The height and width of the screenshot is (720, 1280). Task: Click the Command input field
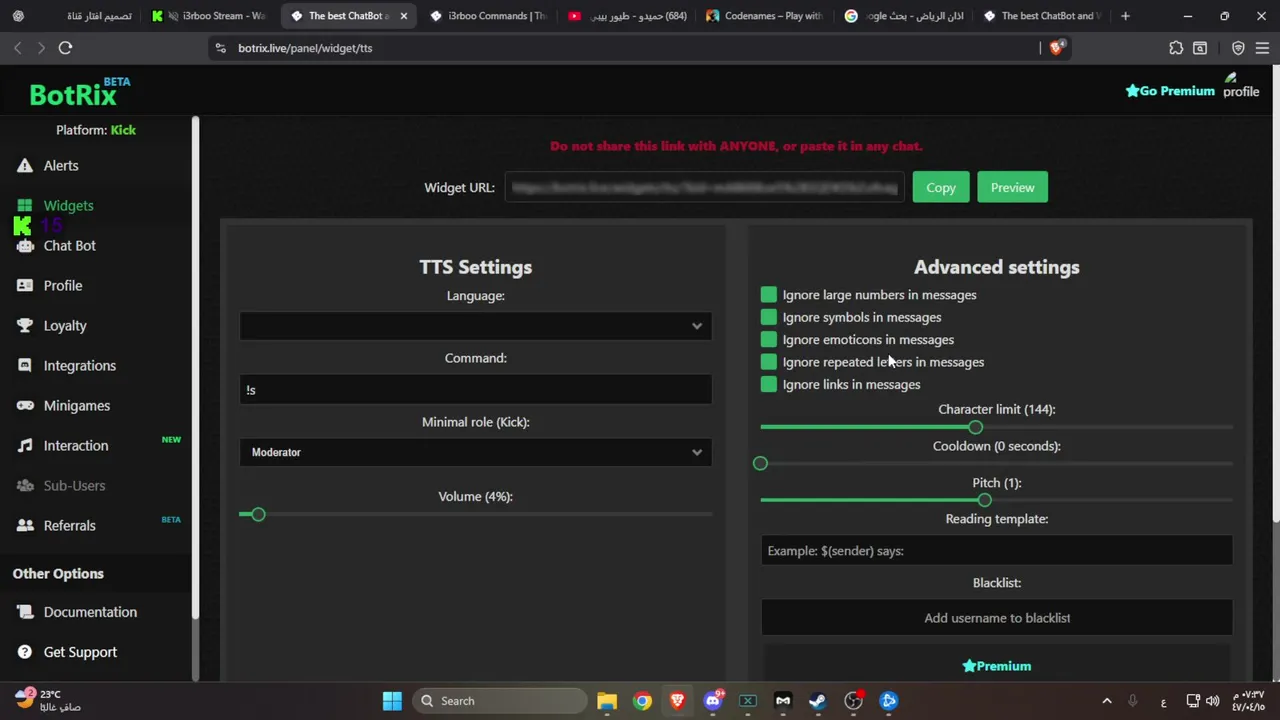[475, 390]
